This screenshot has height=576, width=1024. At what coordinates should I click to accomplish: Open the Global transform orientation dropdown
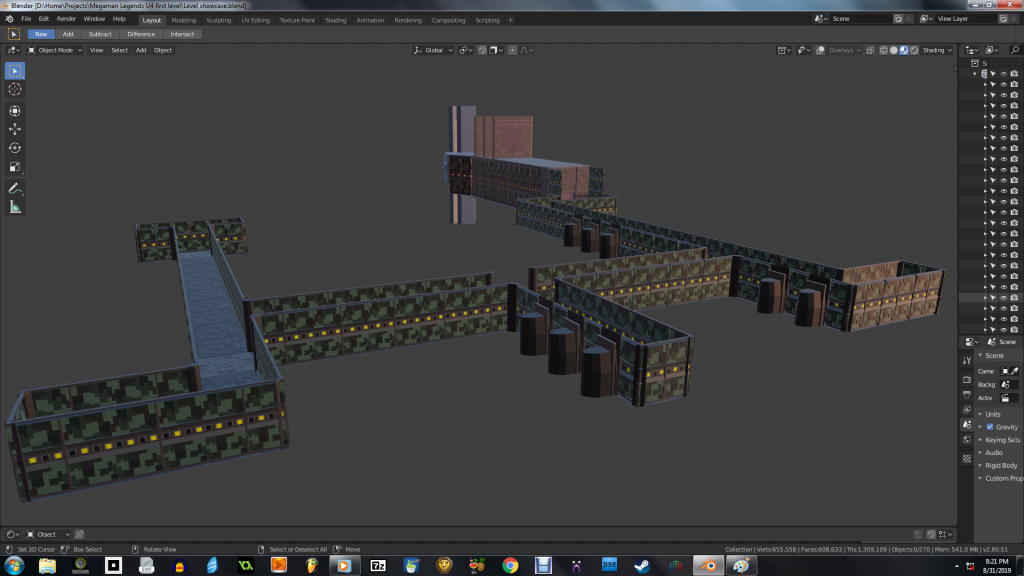pyautogui.click(x=434, y=50)
